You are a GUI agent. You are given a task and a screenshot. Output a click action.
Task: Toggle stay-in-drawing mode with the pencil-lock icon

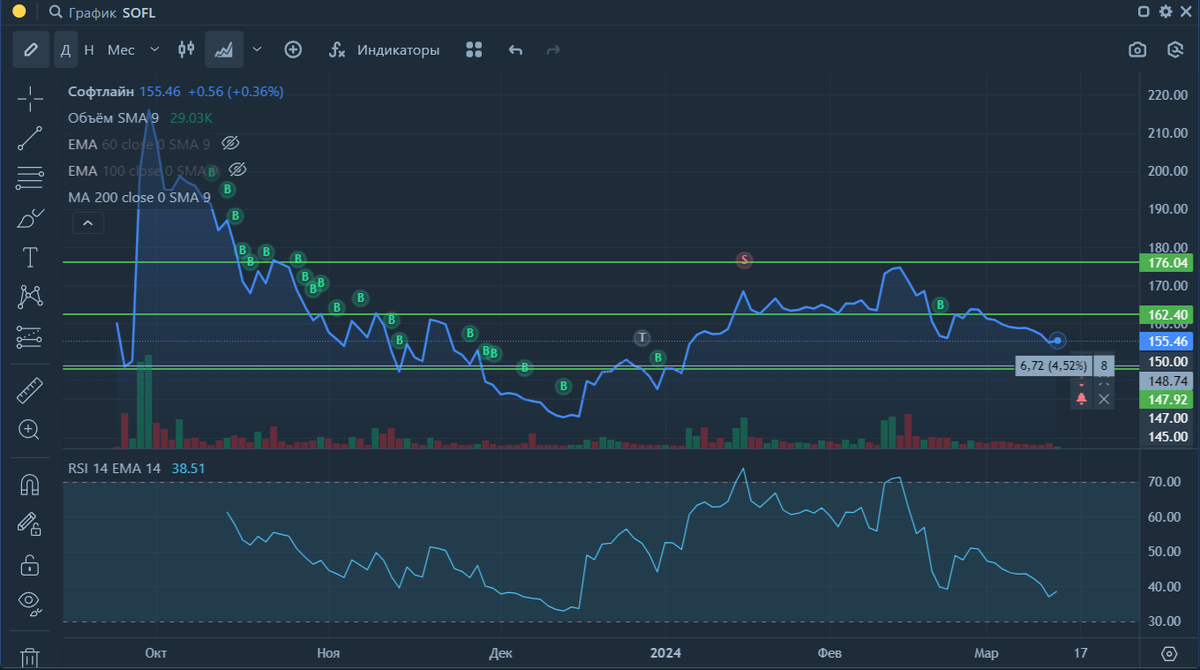tap(30, 524)
